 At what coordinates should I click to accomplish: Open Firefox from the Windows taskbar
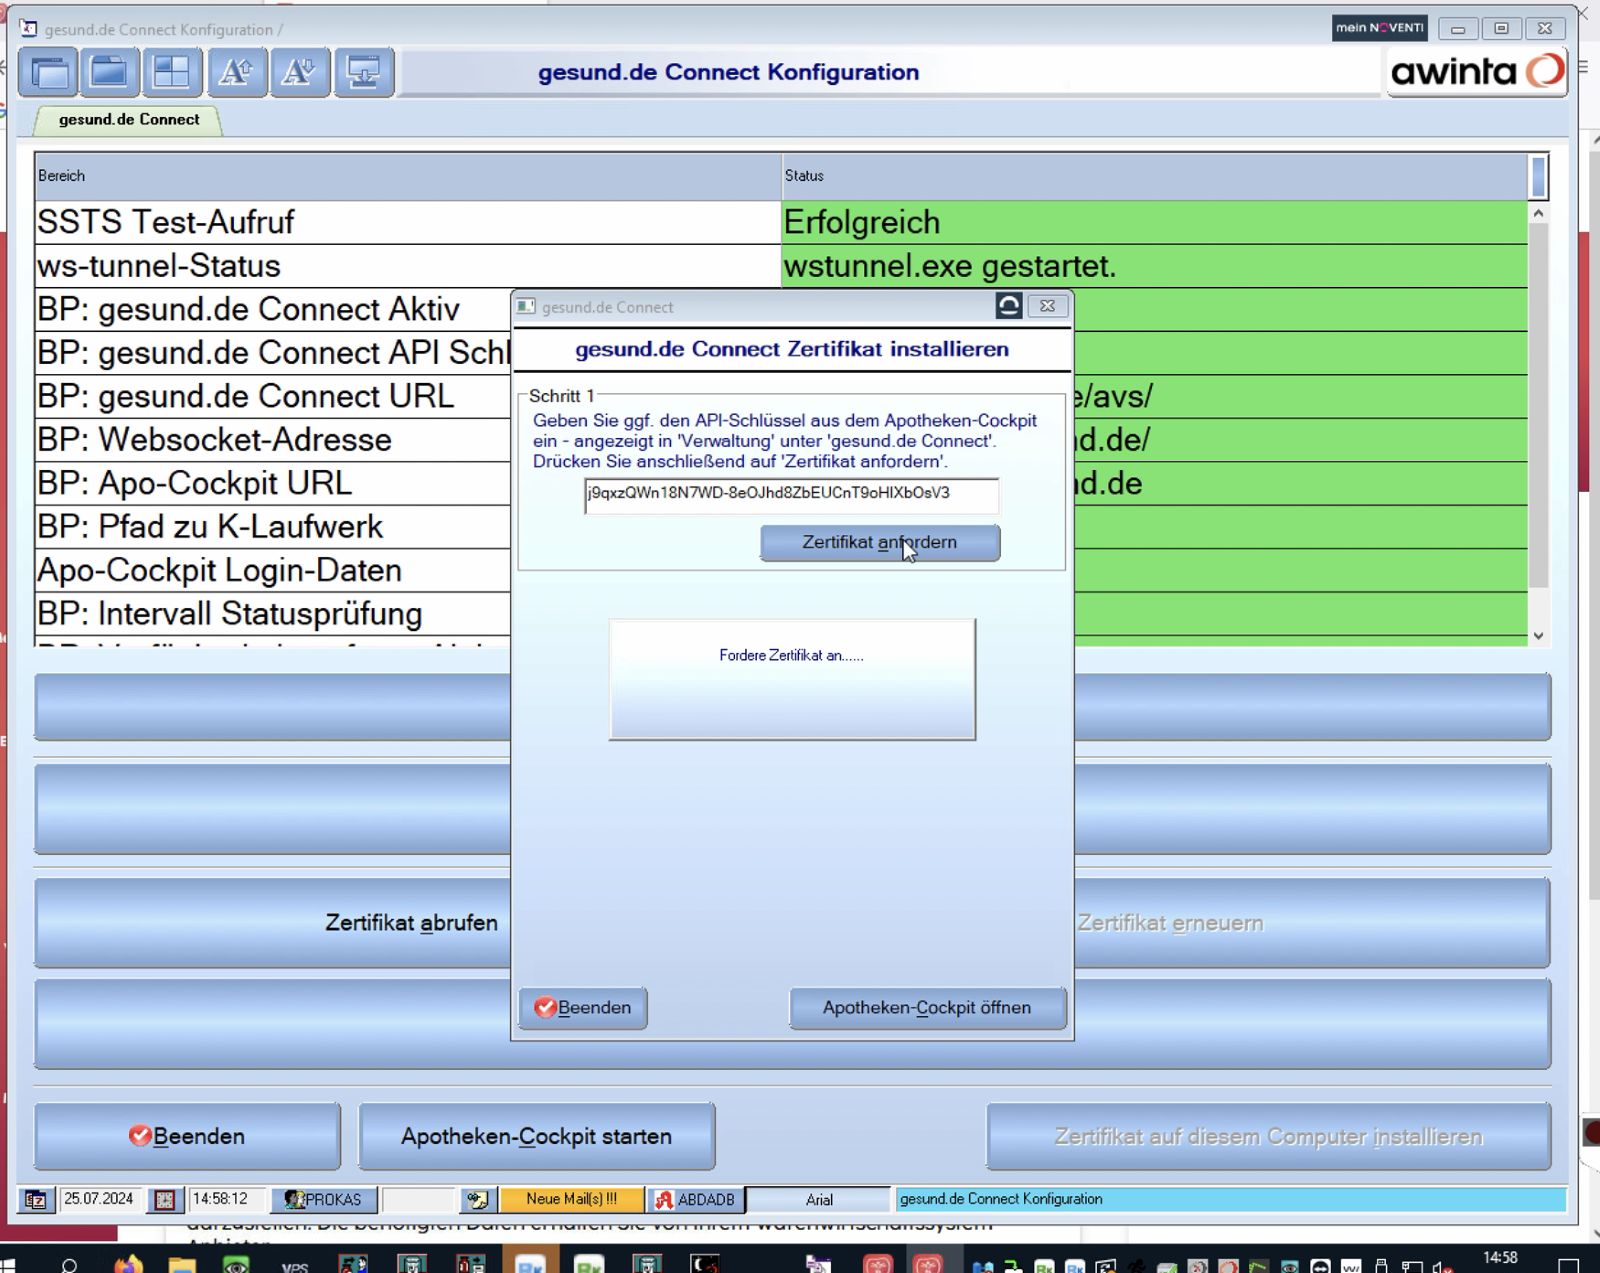128,1265
